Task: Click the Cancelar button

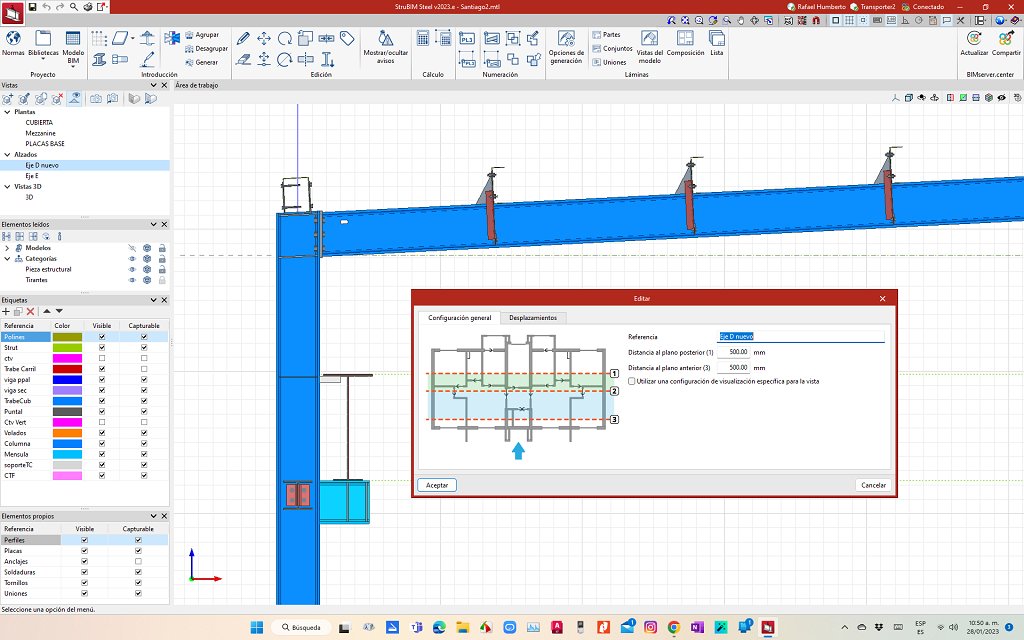Action: pyautogui.click(x=873, y=485)
